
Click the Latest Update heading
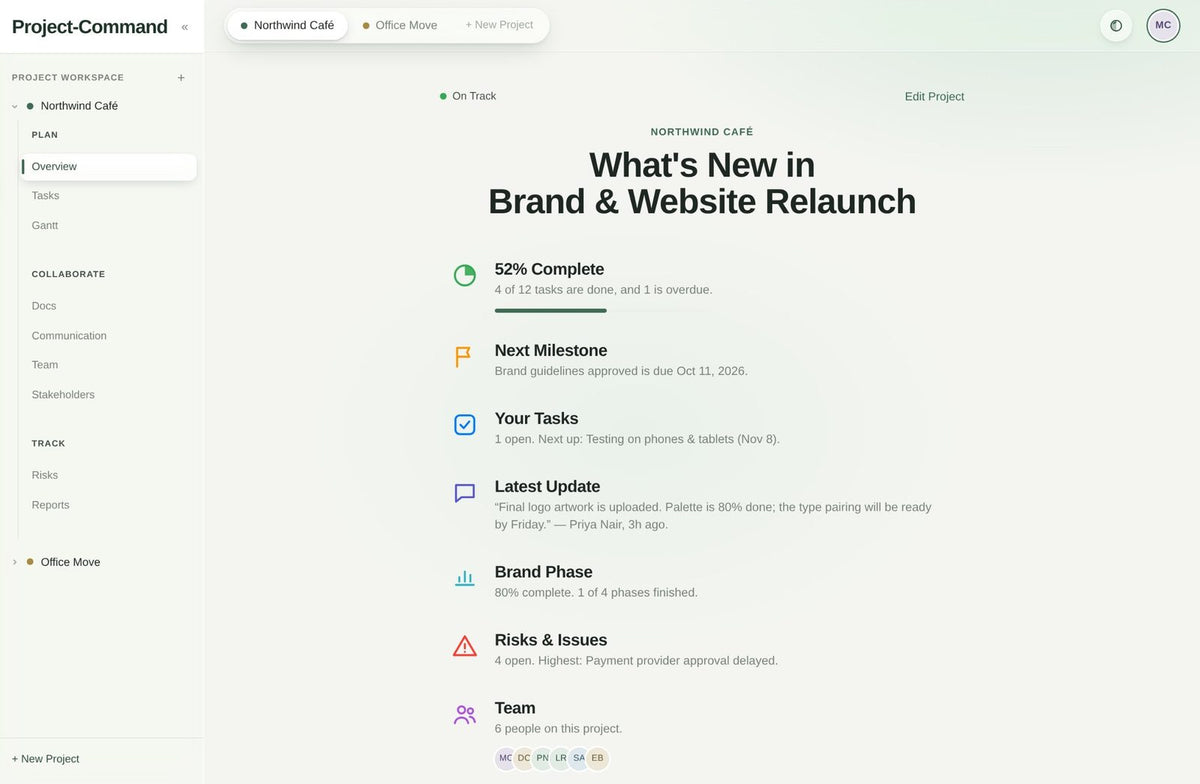[x=547, y=486]
